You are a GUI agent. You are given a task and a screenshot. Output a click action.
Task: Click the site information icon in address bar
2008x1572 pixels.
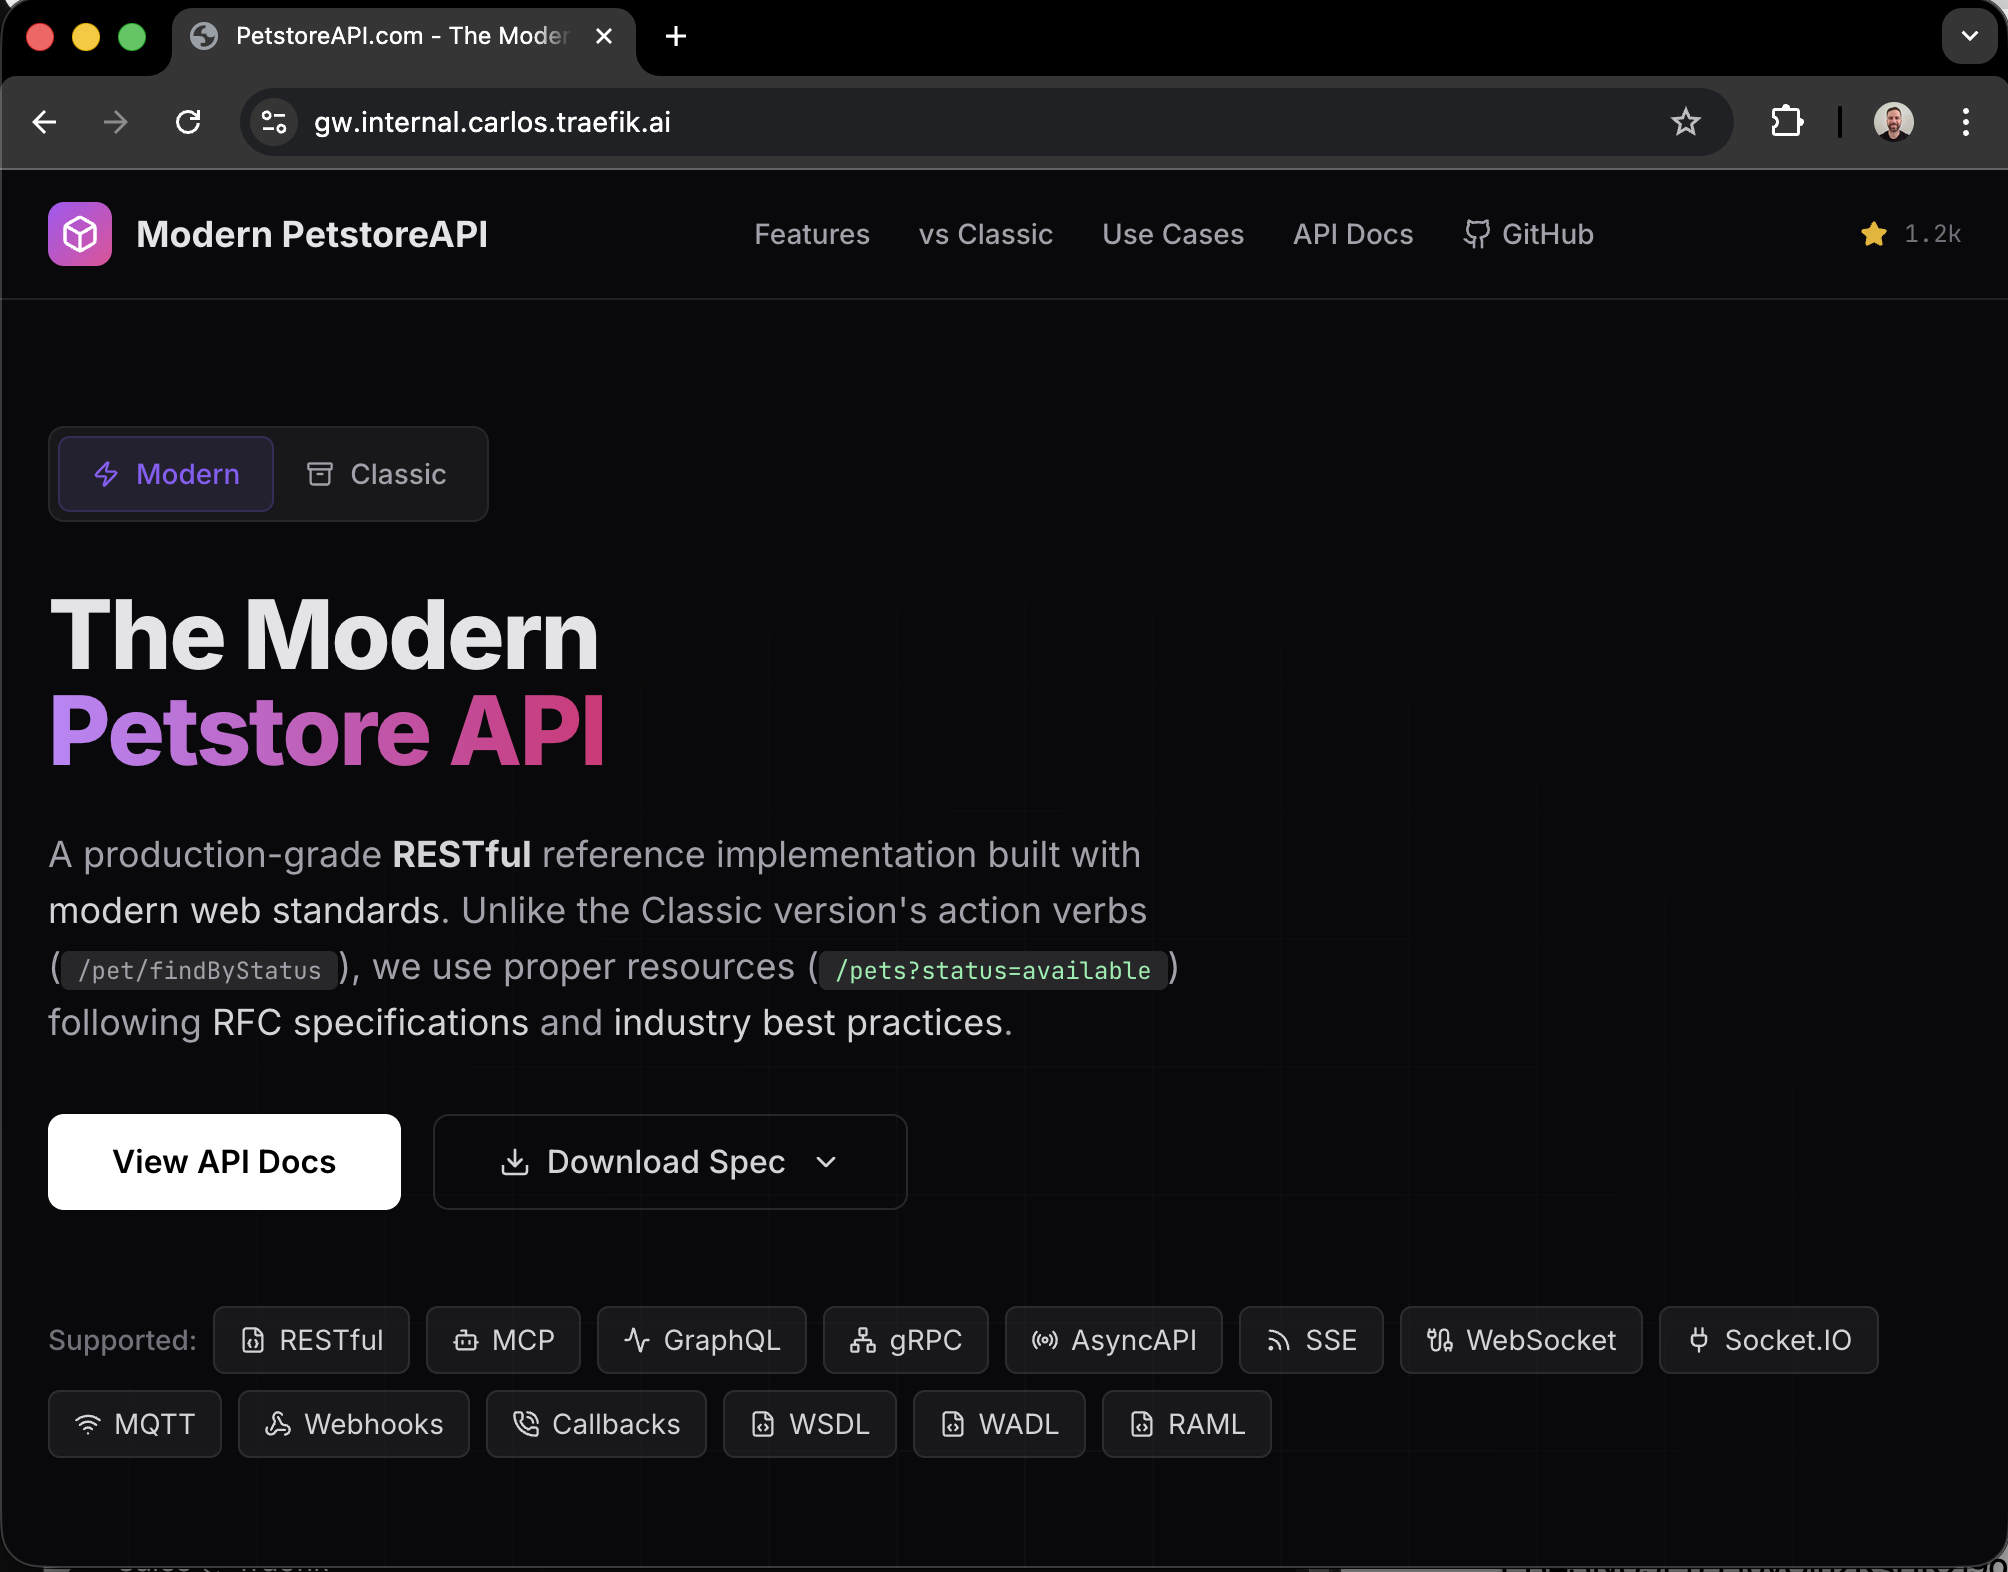pos(274,122)
